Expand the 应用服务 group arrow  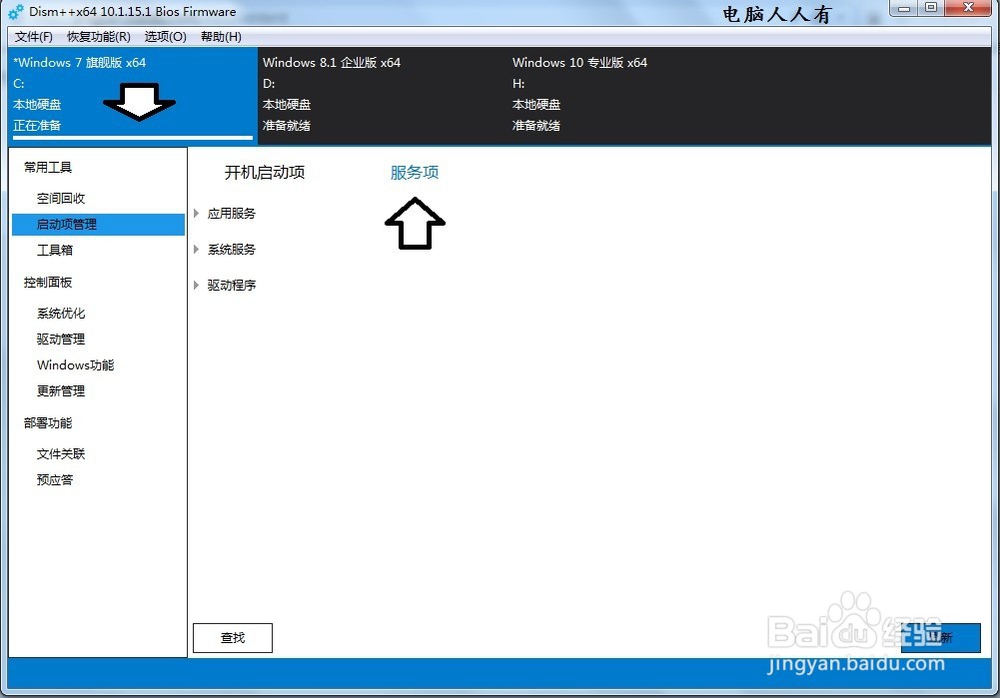pos(196,213)
